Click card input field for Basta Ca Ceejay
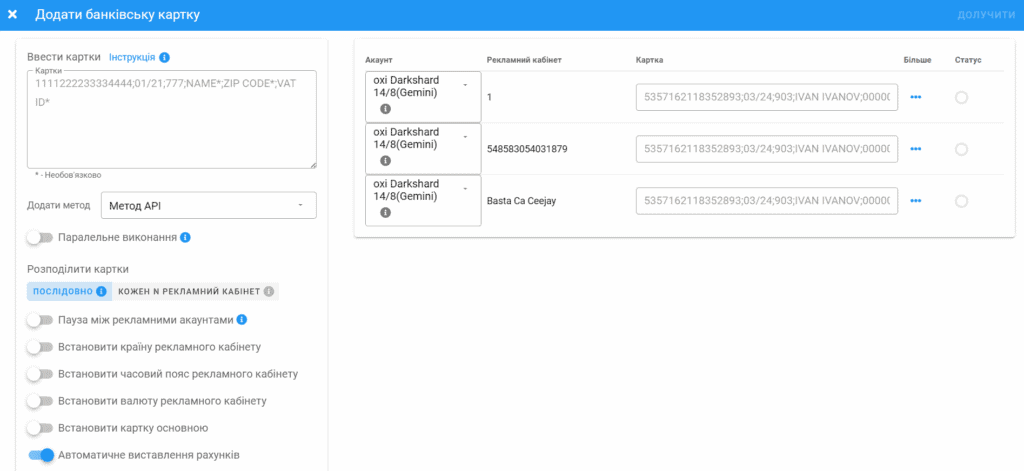 point(767,201)
